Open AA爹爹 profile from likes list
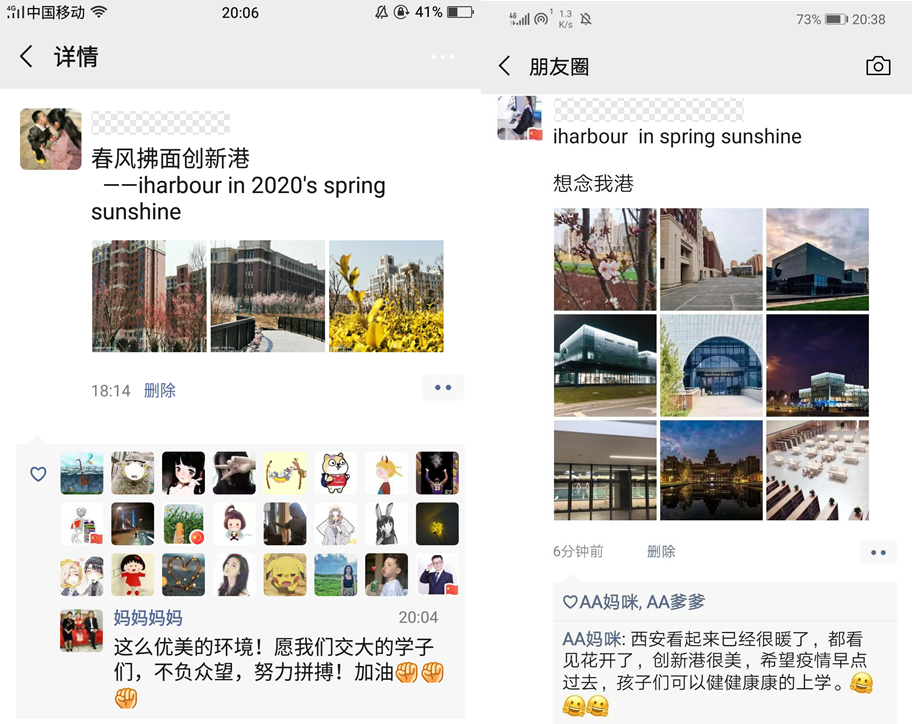Viewport: 912px width, 724px height. pos(675,602)
